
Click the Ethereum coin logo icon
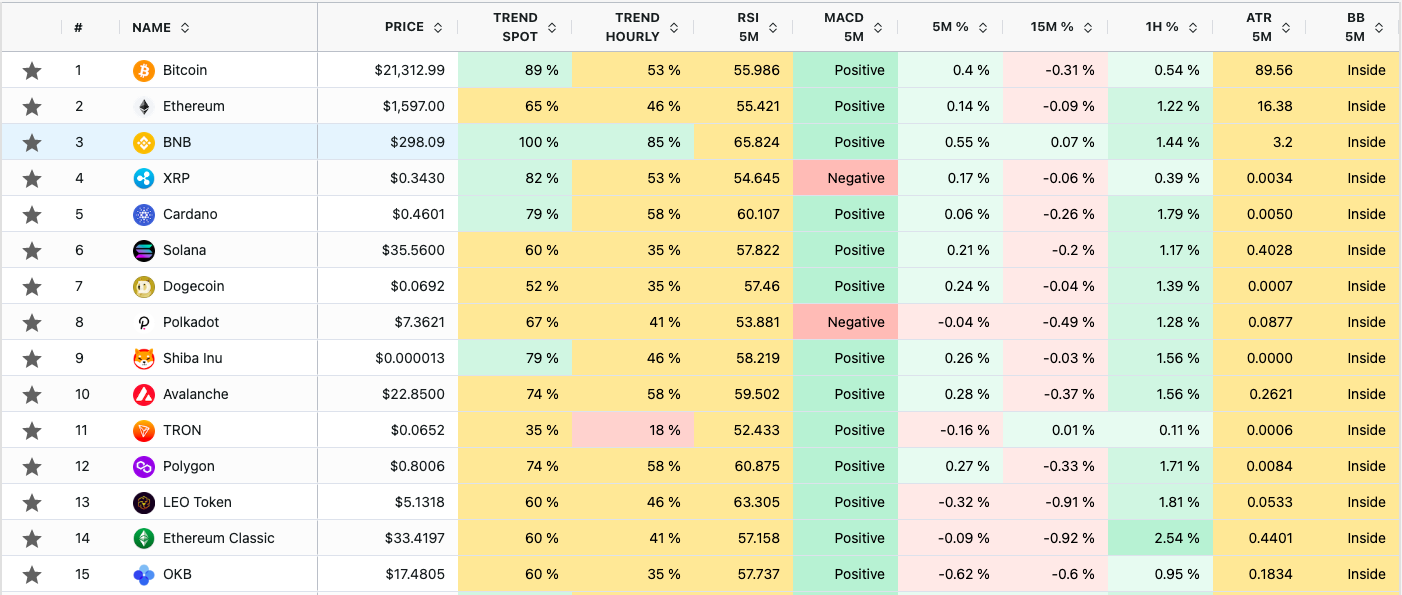[144, 106]
